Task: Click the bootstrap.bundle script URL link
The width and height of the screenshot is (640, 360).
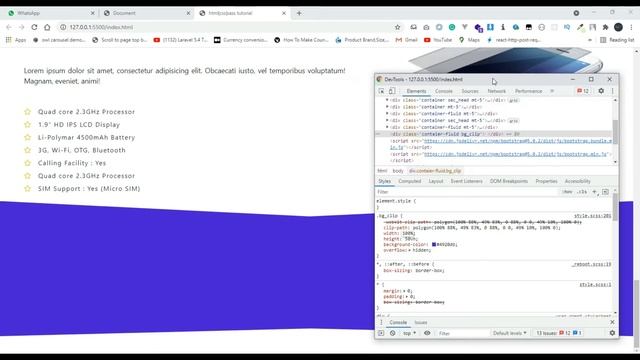Action: tap(518, 141)
